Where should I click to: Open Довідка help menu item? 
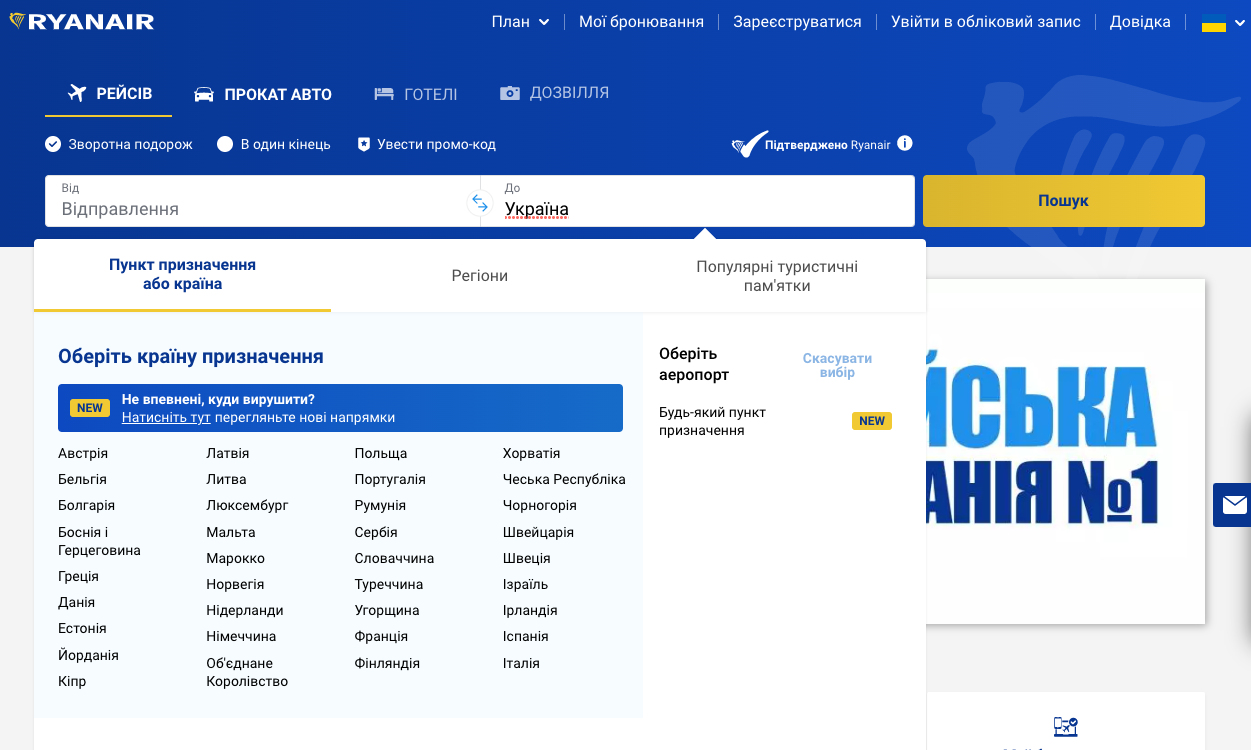[x=1140, y=21]
